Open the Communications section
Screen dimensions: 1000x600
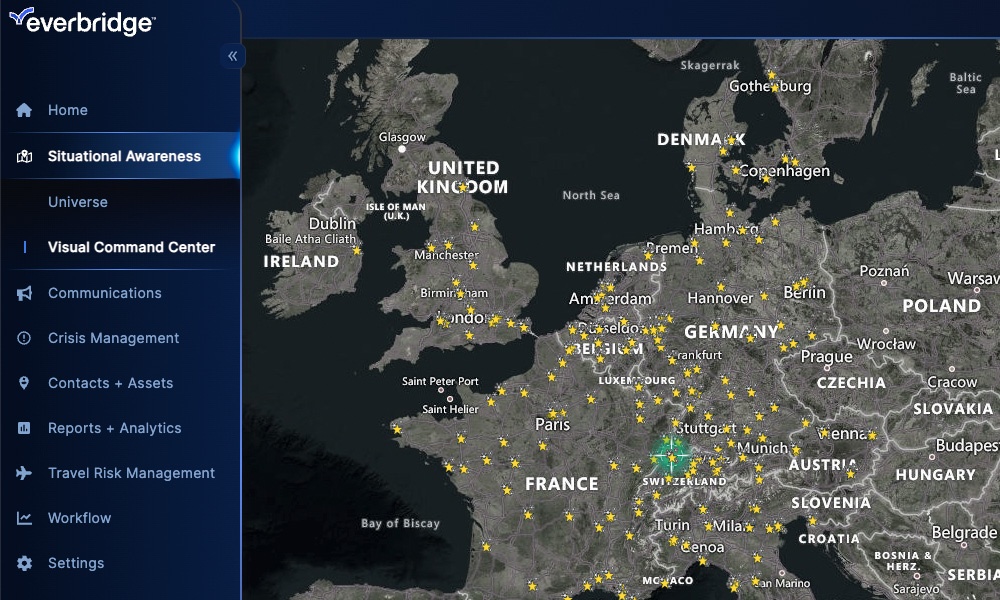105,293
